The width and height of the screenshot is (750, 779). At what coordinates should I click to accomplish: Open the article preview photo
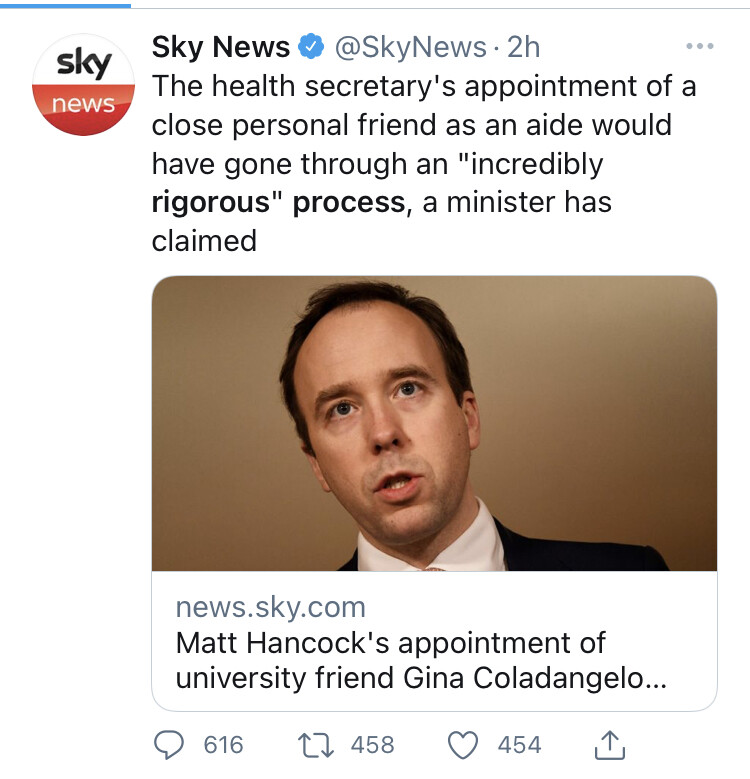pyautogui.click(x=434, y=423)
